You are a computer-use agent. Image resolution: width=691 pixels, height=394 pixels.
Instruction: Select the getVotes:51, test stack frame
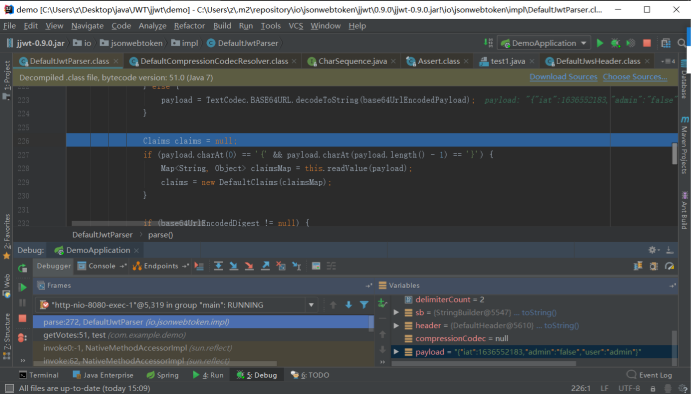tap(203, 335)
